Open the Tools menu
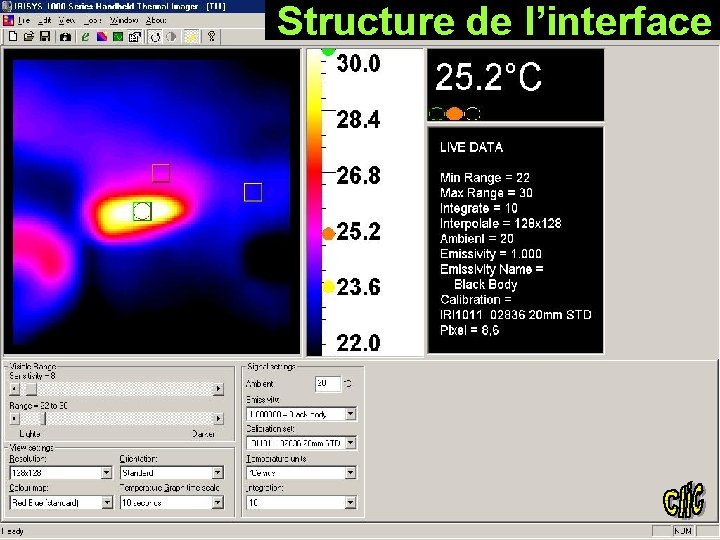 [x=92, y=21]
